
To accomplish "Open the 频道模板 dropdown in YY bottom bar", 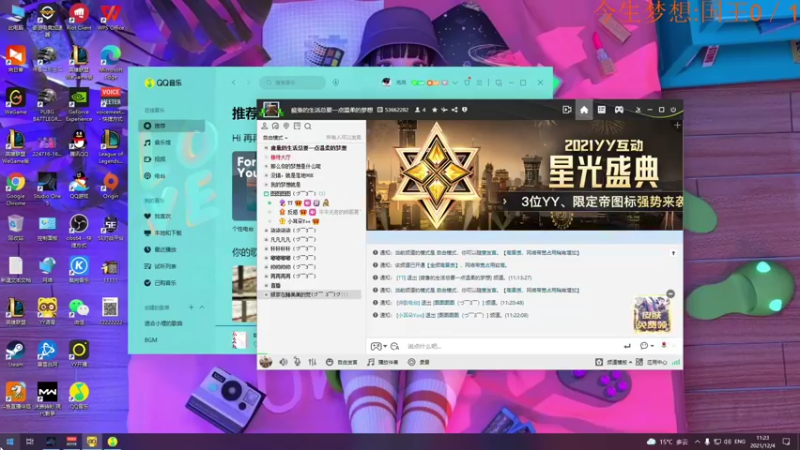I will pyautogui.click(x=614, y=362).
